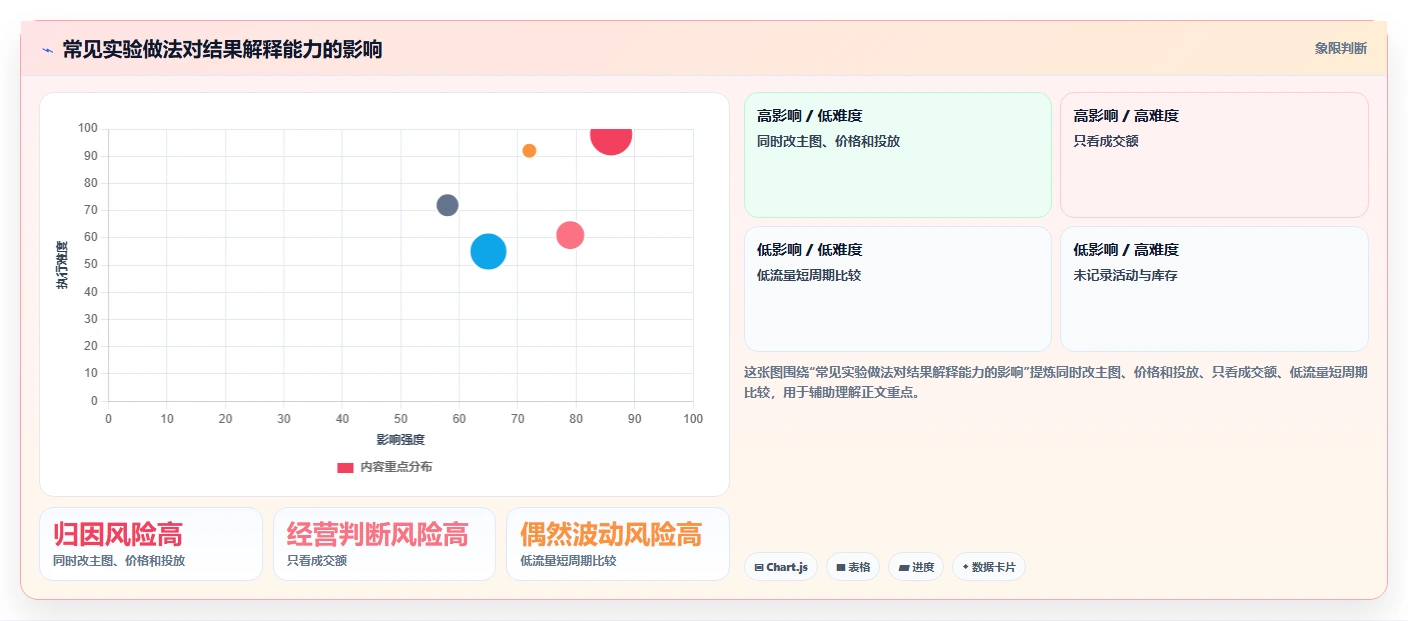Toggle the 内容重点分布 legend entry
Viewport: 1408px width, 621px height.
coord(385,467)
